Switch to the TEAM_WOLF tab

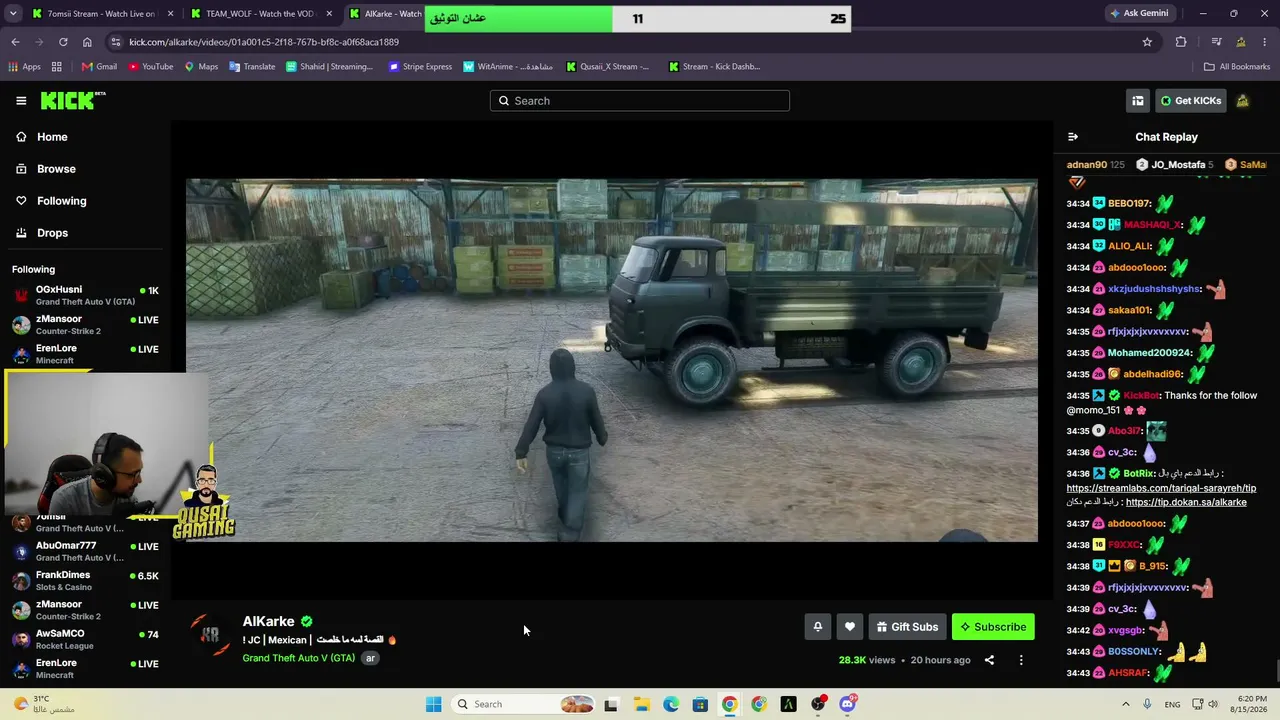(253, 14)
